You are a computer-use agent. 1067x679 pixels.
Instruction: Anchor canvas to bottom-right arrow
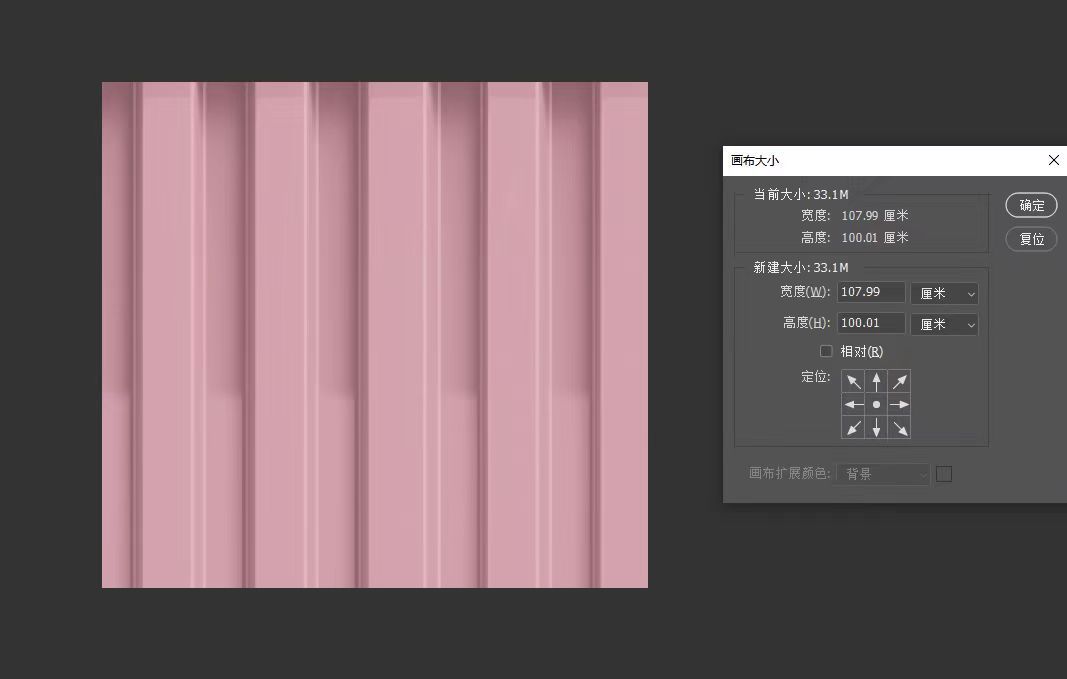pos(899,427)
